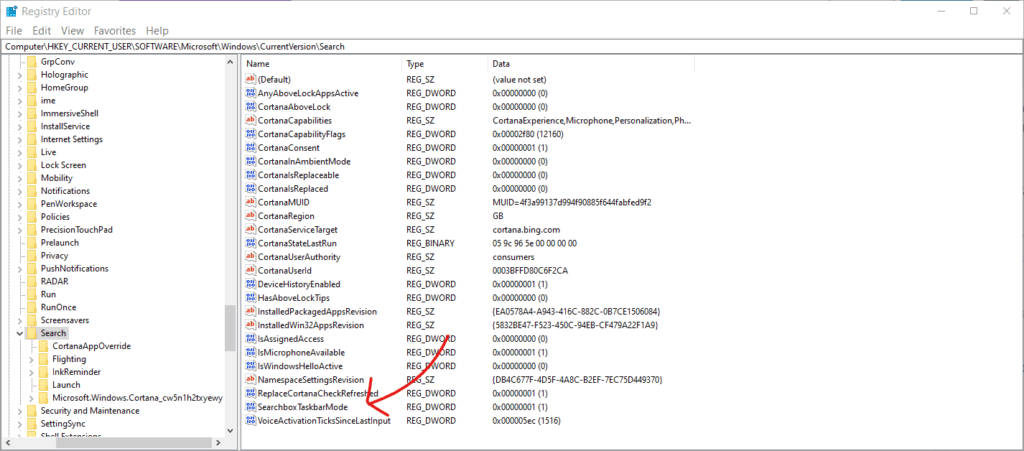Collapse the Search tree node

point(20,333)
